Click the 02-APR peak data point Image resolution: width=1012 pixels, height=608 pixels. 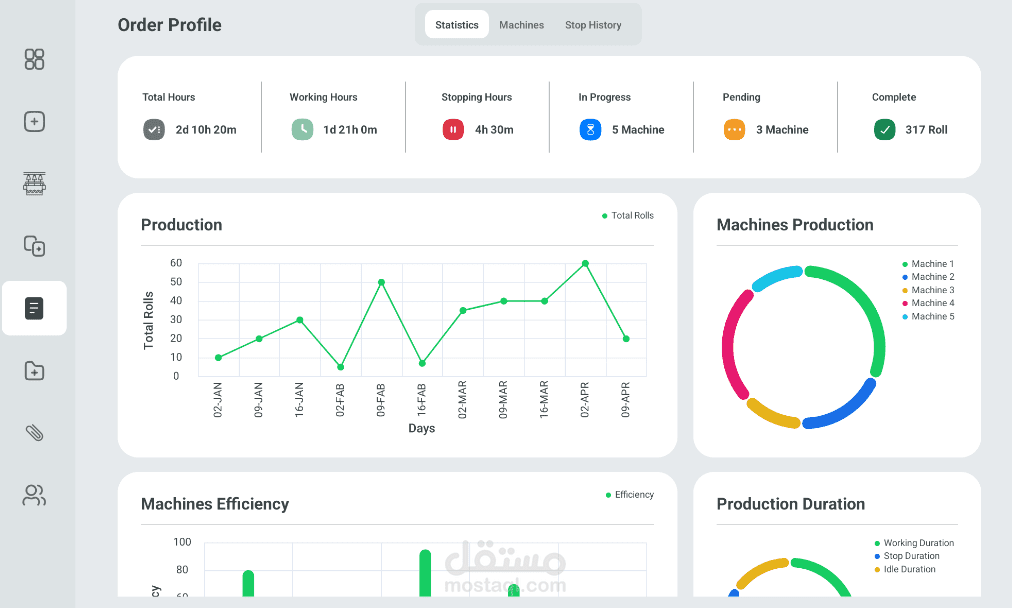(x=585, y=263)
